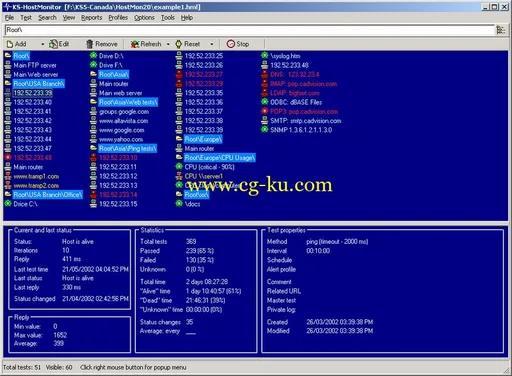Screen dimensions: 512x376
Task: Select the www.altavista.com test
Action: [x=123, y=121]
